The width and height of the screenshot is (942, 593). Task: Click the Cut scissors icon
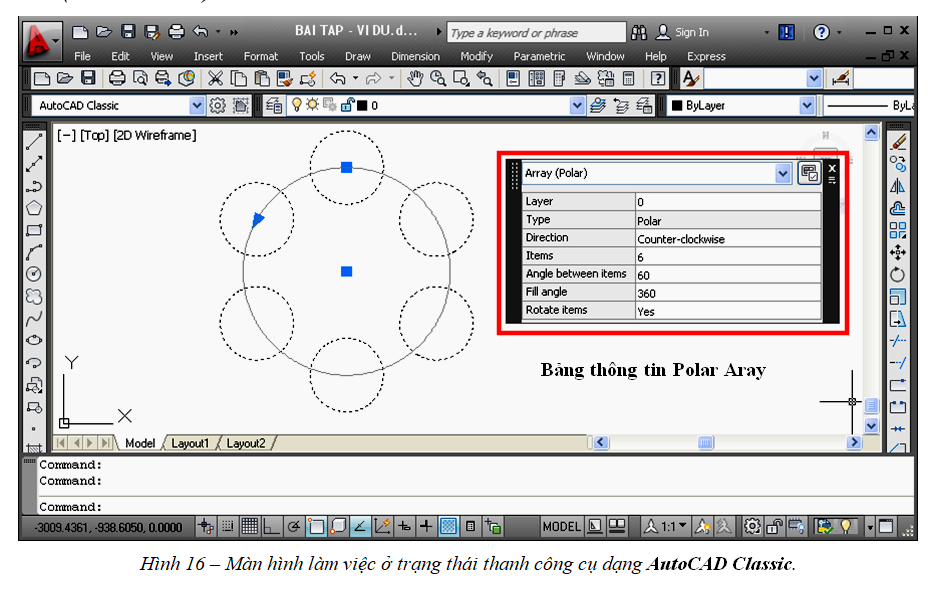coord(215,78)
